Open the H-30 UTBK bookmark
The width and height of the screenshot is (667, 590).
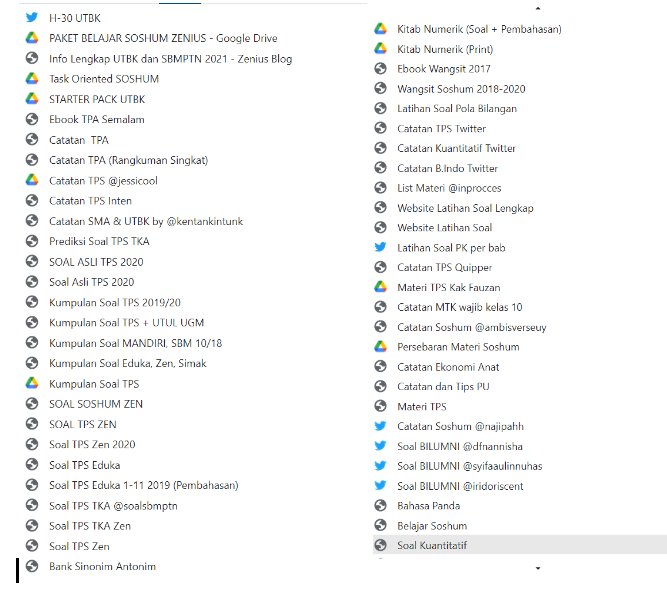[75, 18]
